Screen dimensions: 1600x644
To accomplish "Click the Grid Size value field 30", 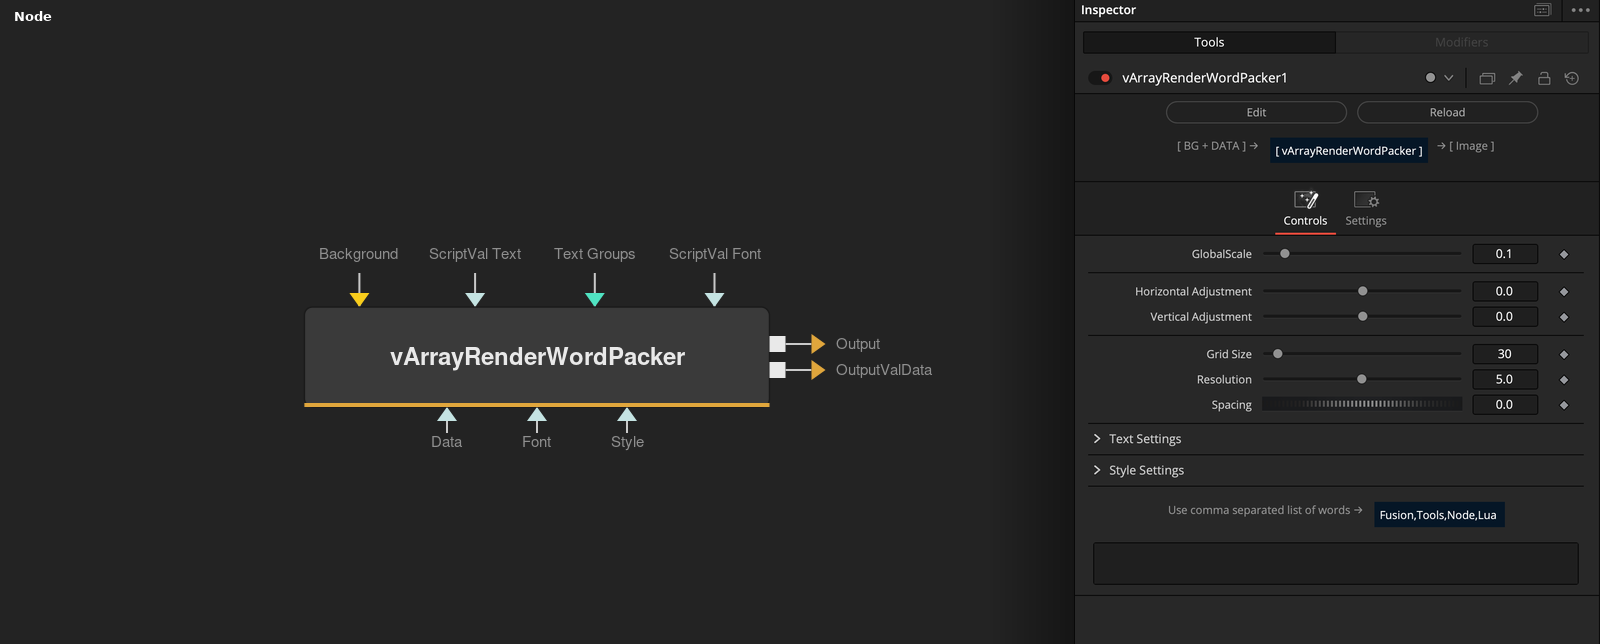I will click(x=1505, y=354).
